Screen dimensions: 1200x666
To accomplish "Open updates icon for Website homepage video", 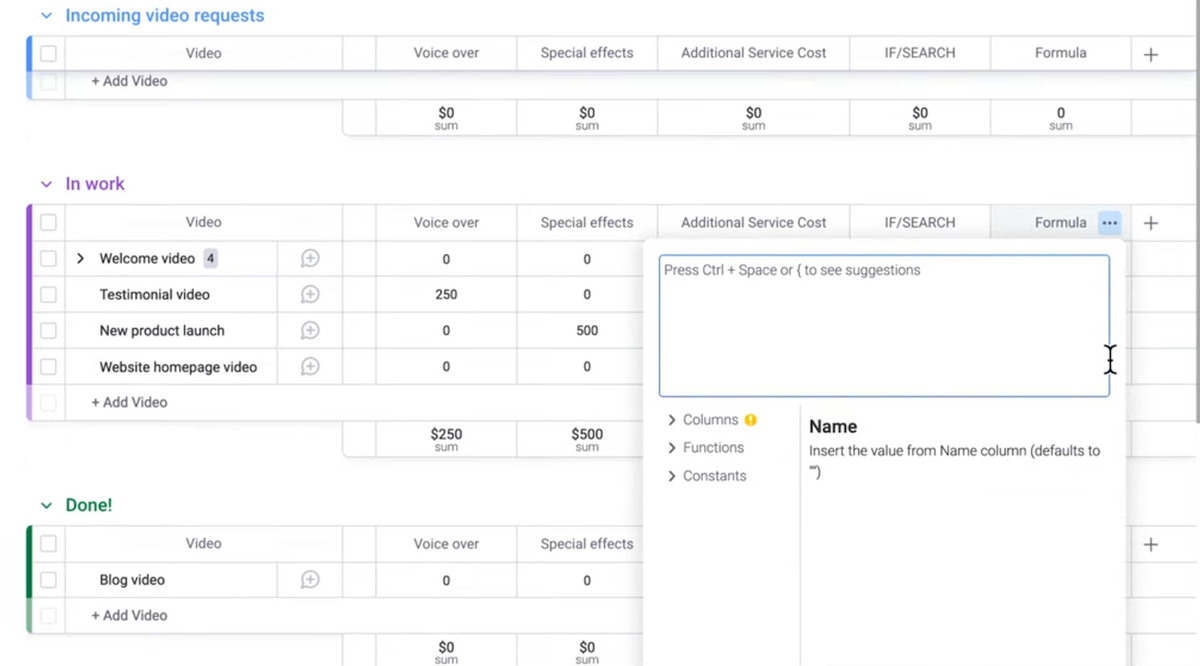I will [x=310, y=367].
